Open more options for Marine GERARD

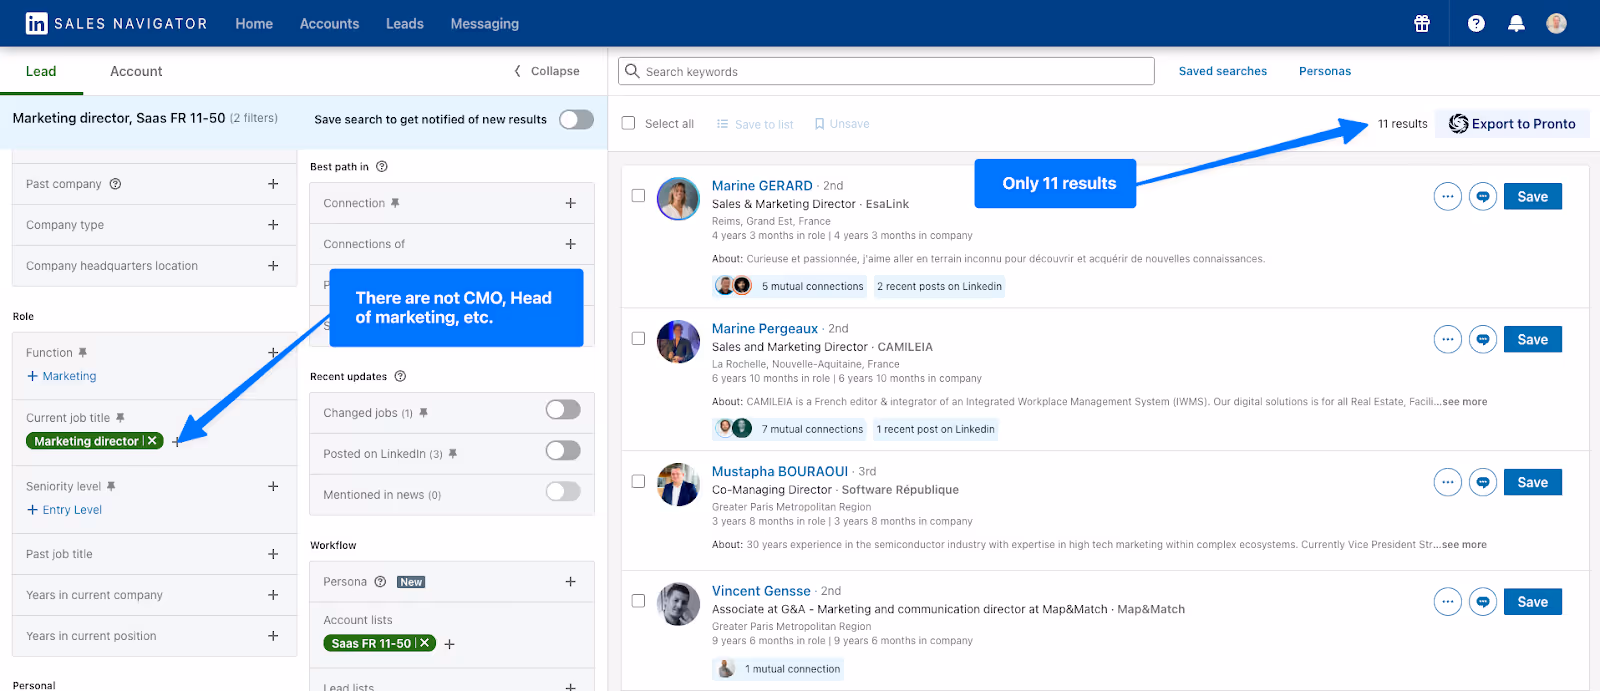(1447, 197)
